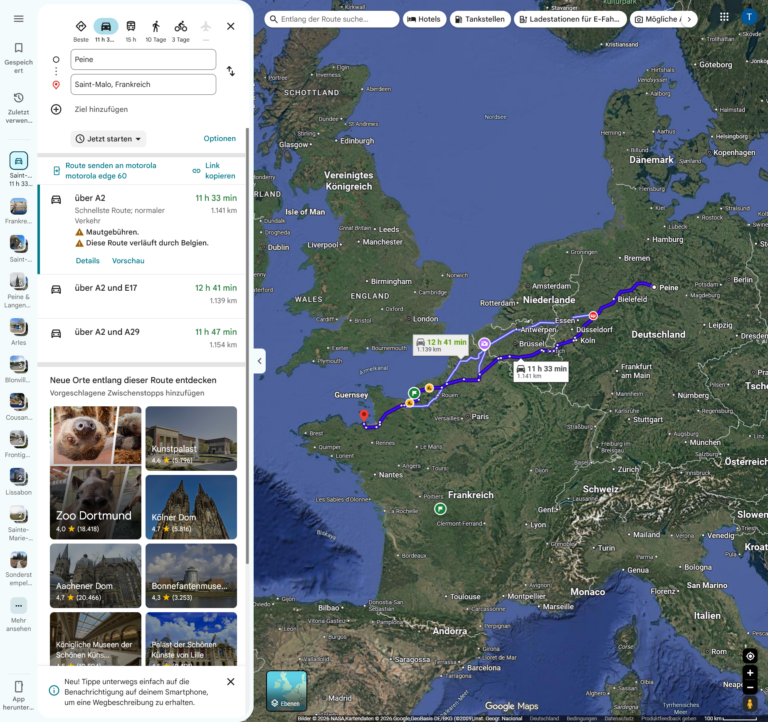Open route Optionen
This screenshot has width=768, height=722.
coord(219,139)
